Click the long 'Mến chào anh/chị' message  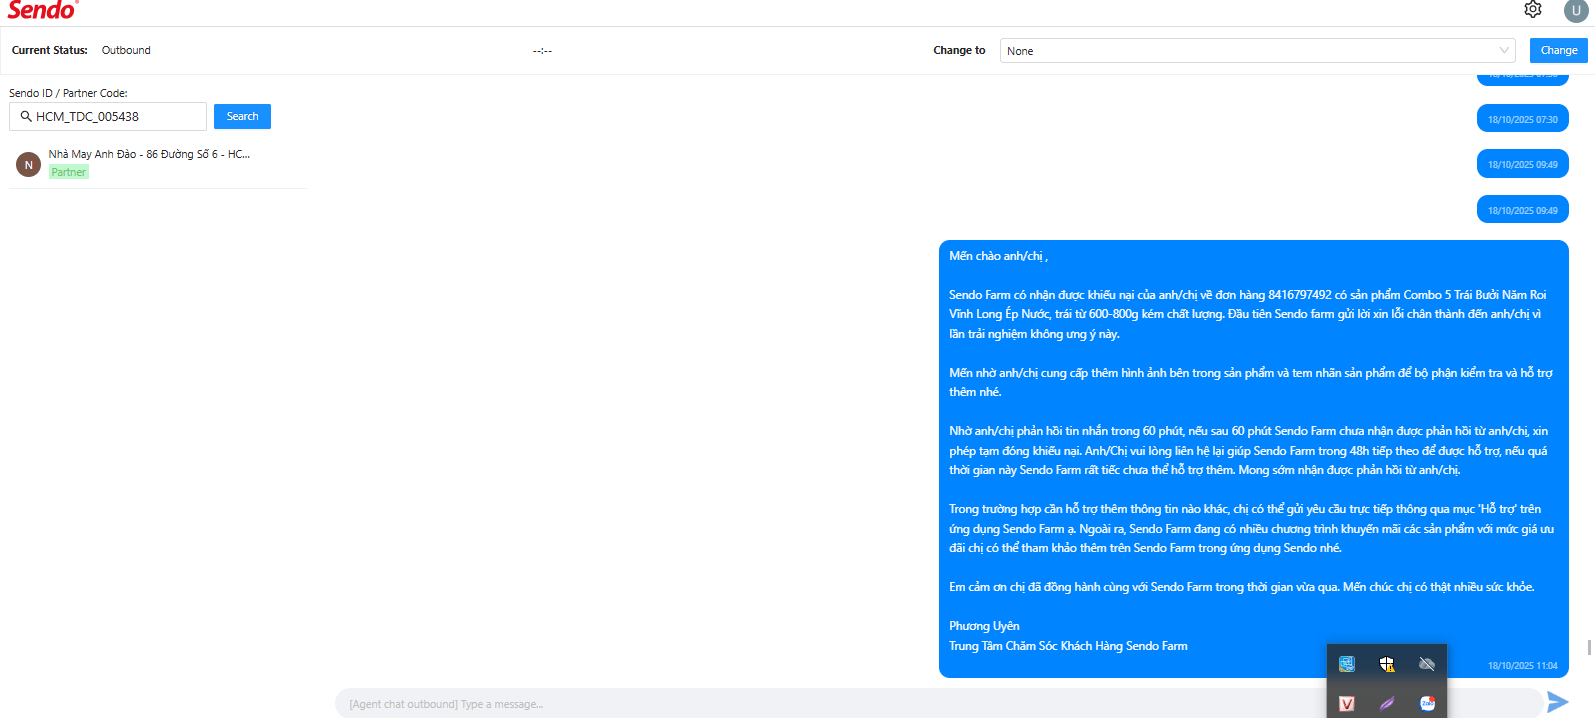coord(1253,459)
